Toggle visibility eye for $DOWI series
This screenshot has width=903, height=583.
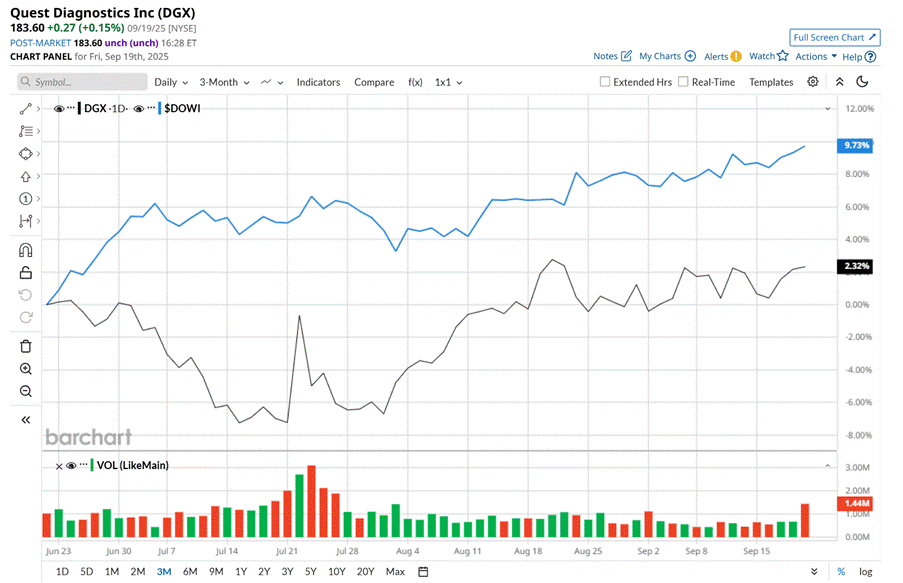point(138,108)
